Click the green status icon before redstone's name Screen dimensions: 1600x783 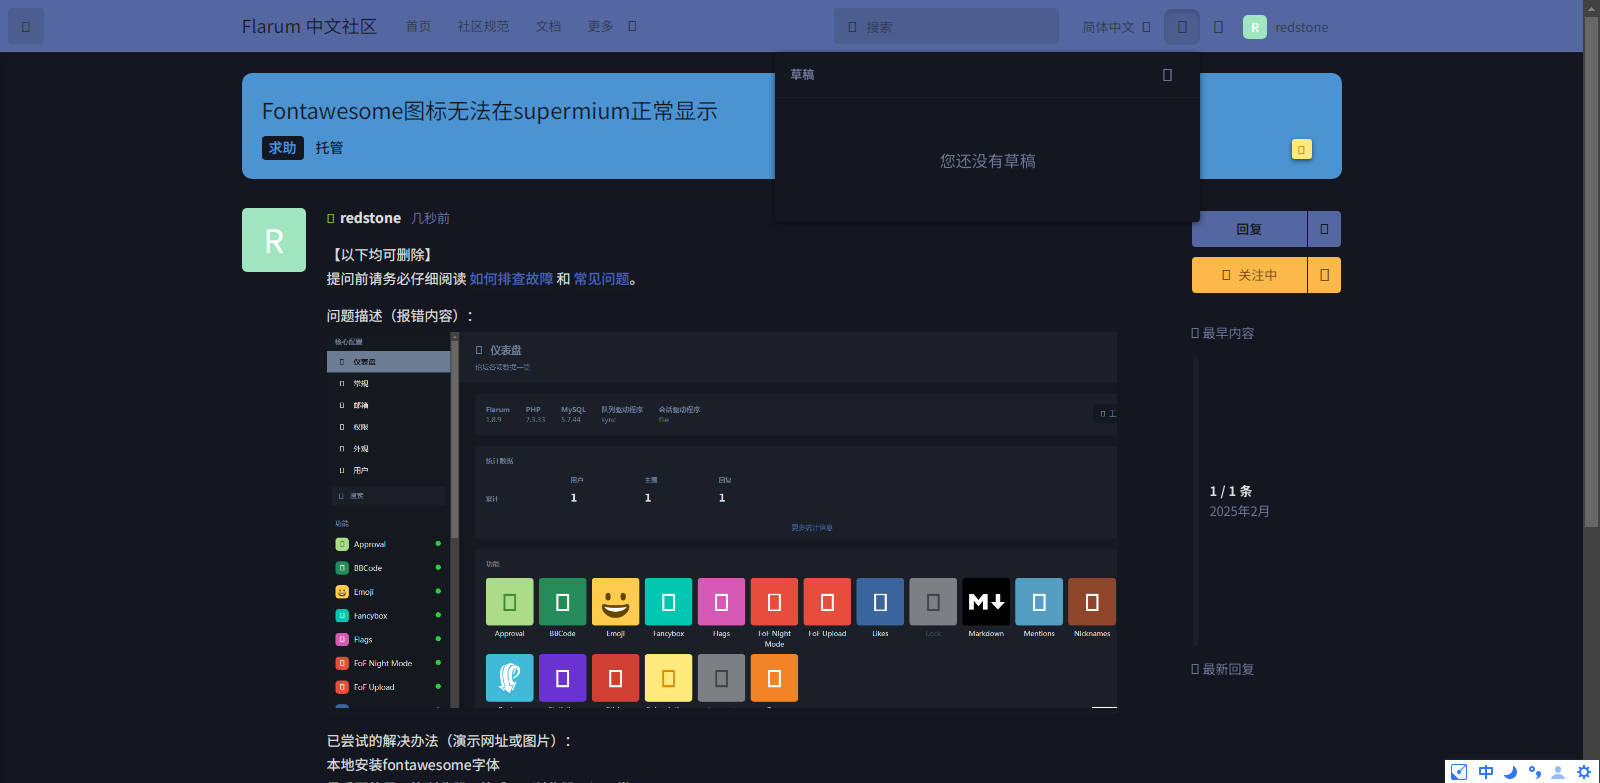click(331, 218)
